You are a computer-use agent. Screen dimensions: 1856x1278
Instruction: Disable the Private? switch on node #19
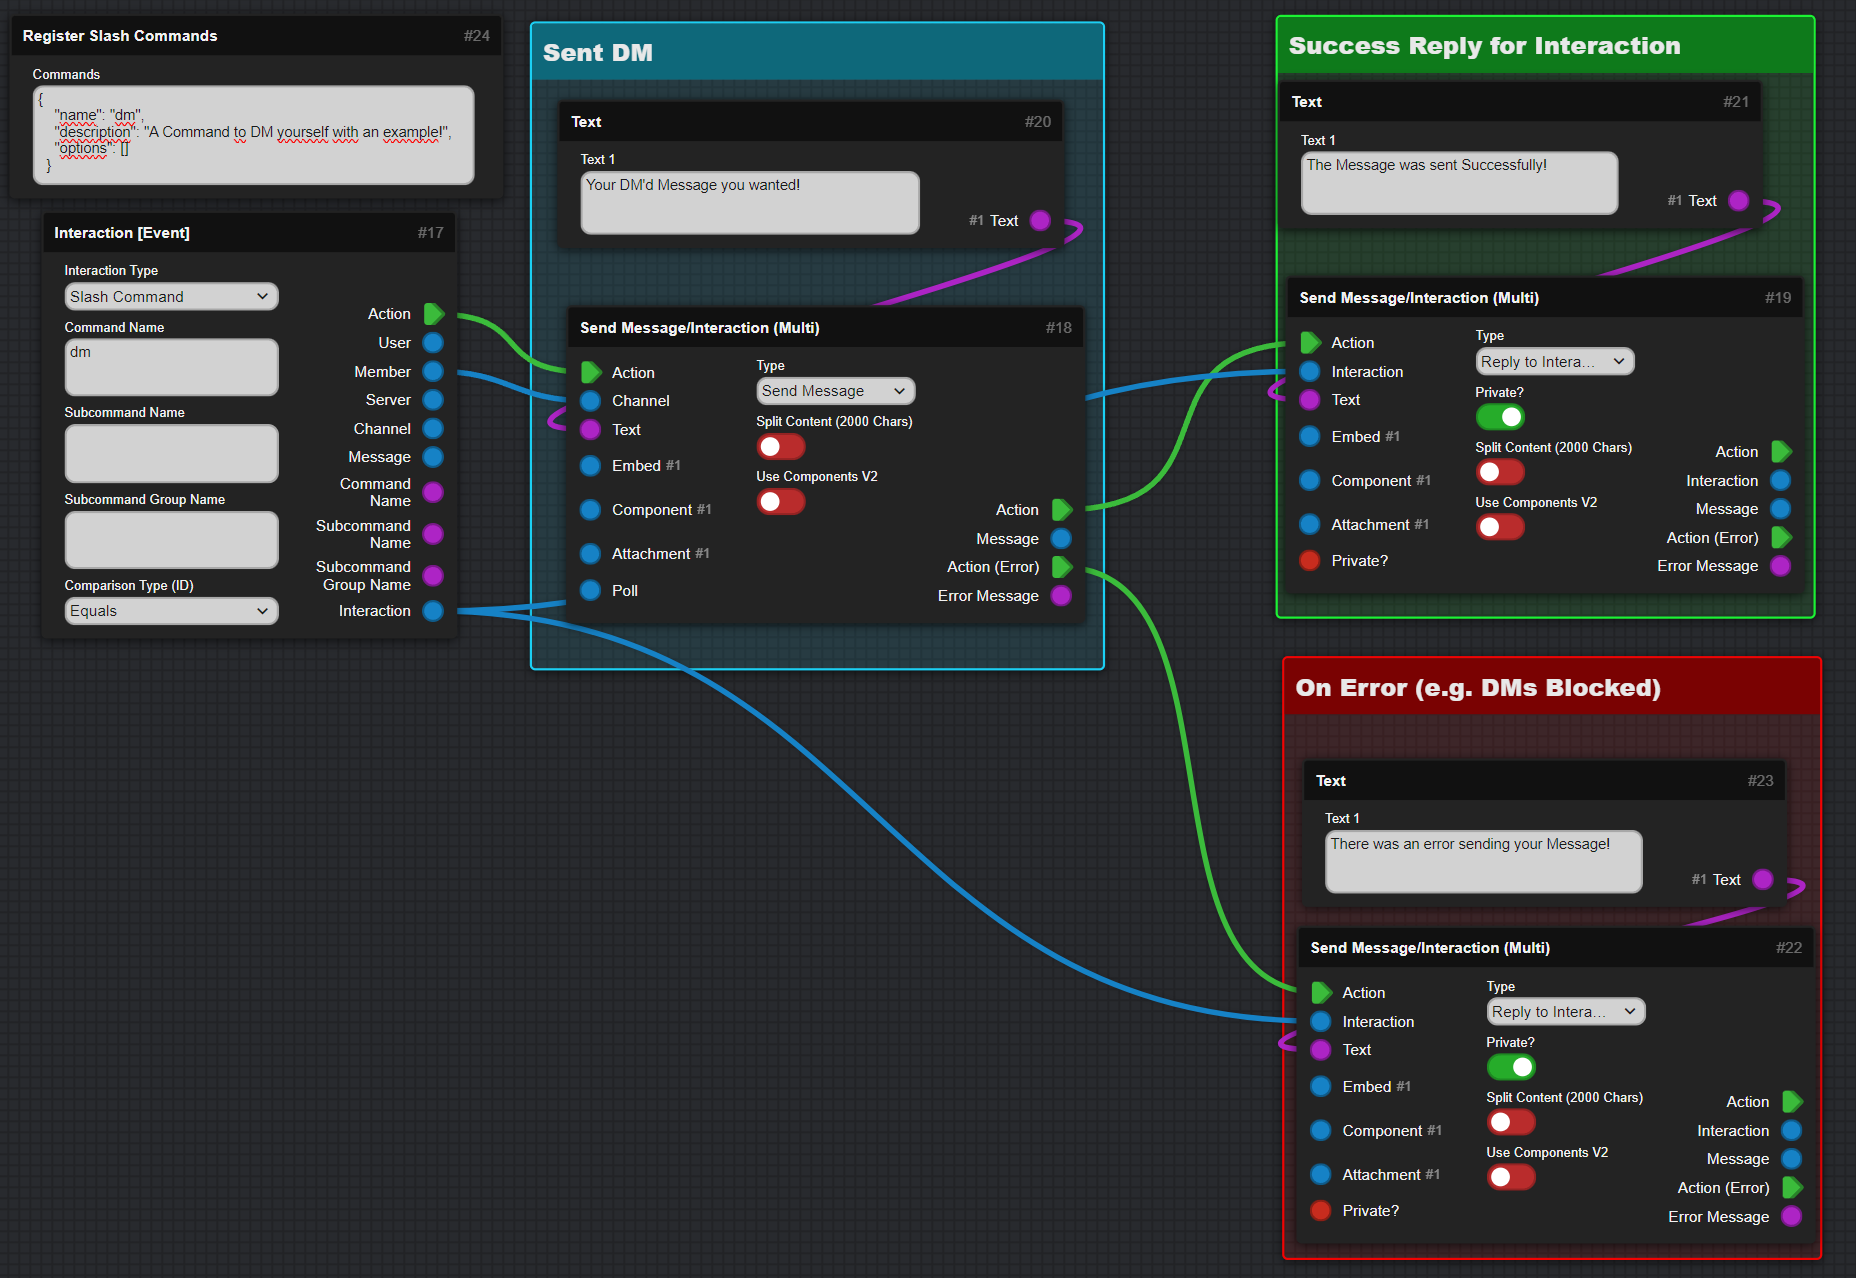pyautogui.click(x=1500, y=417)
